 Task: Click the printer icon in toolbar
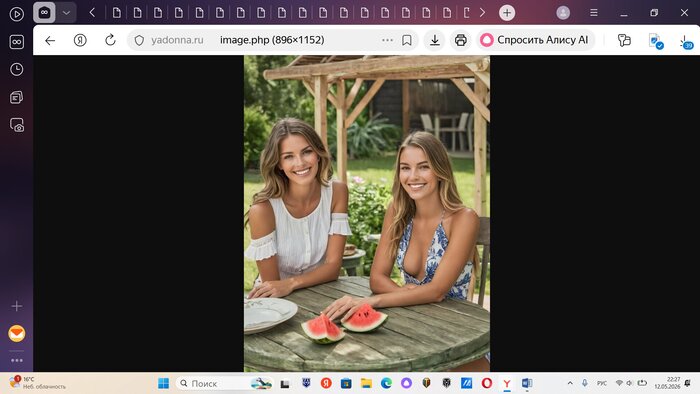tap(461, 40)
